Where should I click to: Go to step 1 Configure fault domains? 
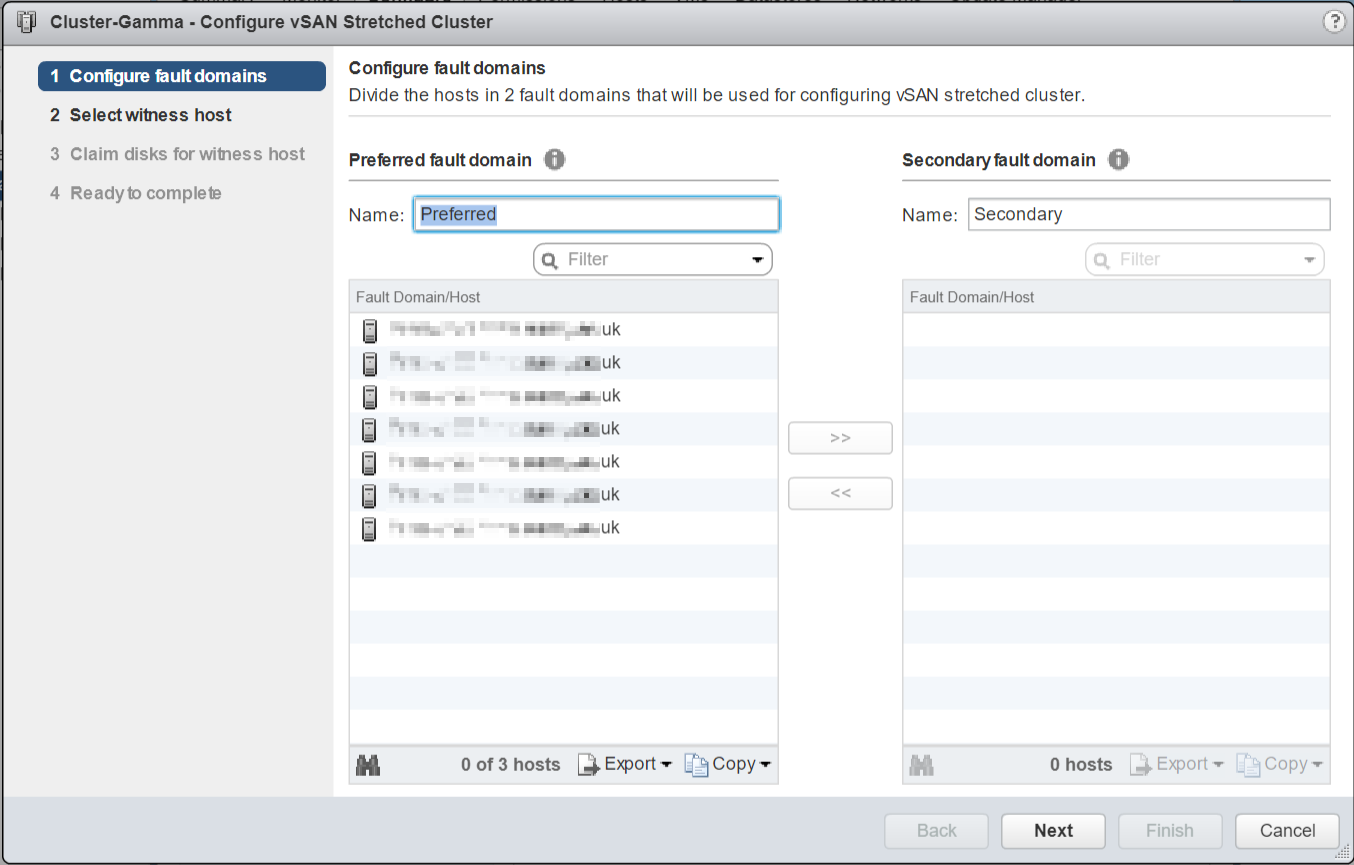(x=182, y=76)
